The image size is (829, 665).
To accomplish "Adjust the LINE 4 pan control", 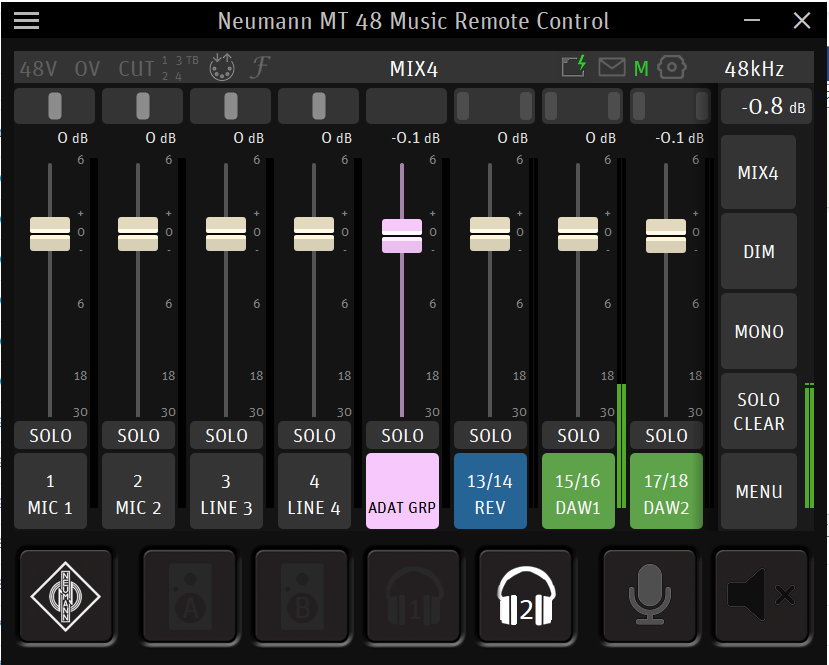I will point(318,106).
